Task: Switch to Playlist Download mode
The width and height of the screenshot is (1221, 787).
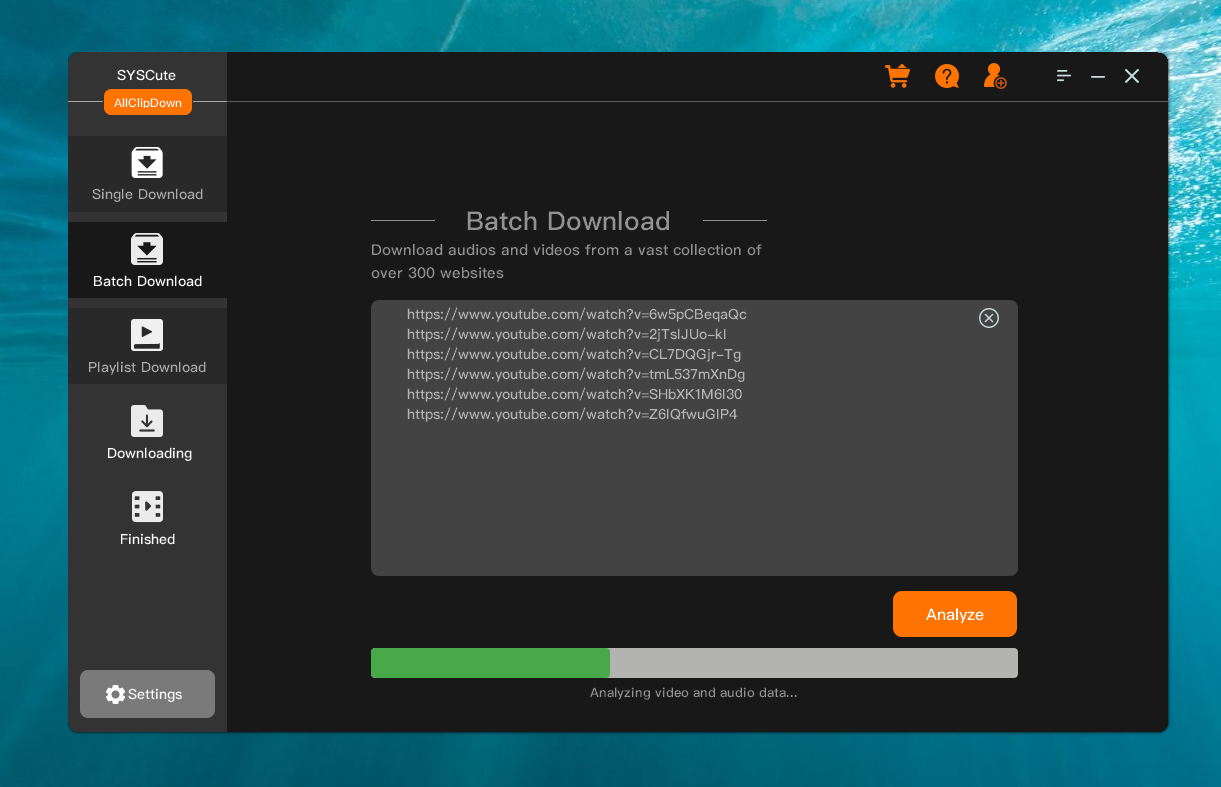Action: point(146,347)
